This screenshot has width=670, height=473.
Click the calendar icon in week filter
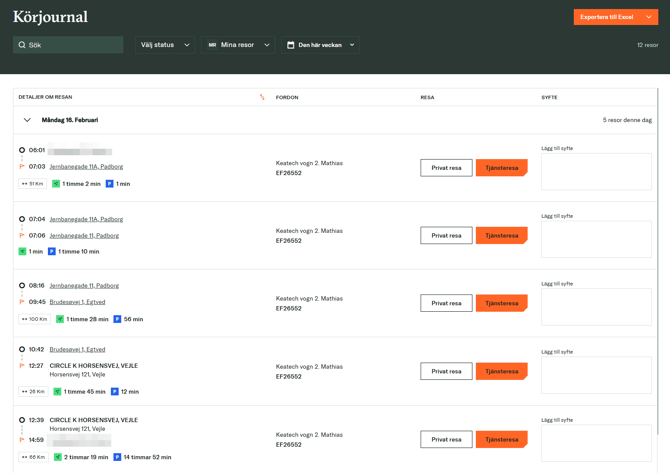[x=291, y=45]
